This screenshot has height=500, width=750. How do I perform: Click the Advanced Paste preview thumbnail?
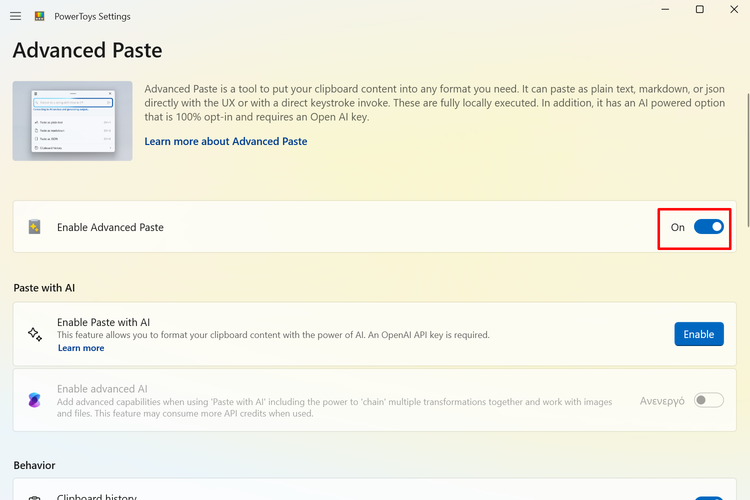72,121
